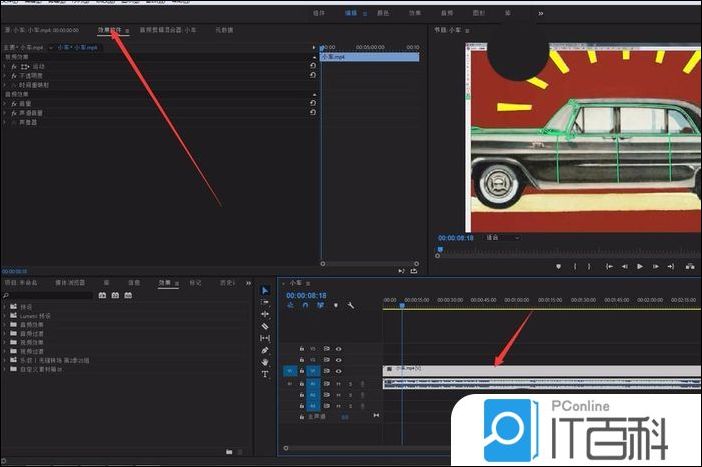
Task: Select the Selection arrow tool
Action: coord(265,290)
